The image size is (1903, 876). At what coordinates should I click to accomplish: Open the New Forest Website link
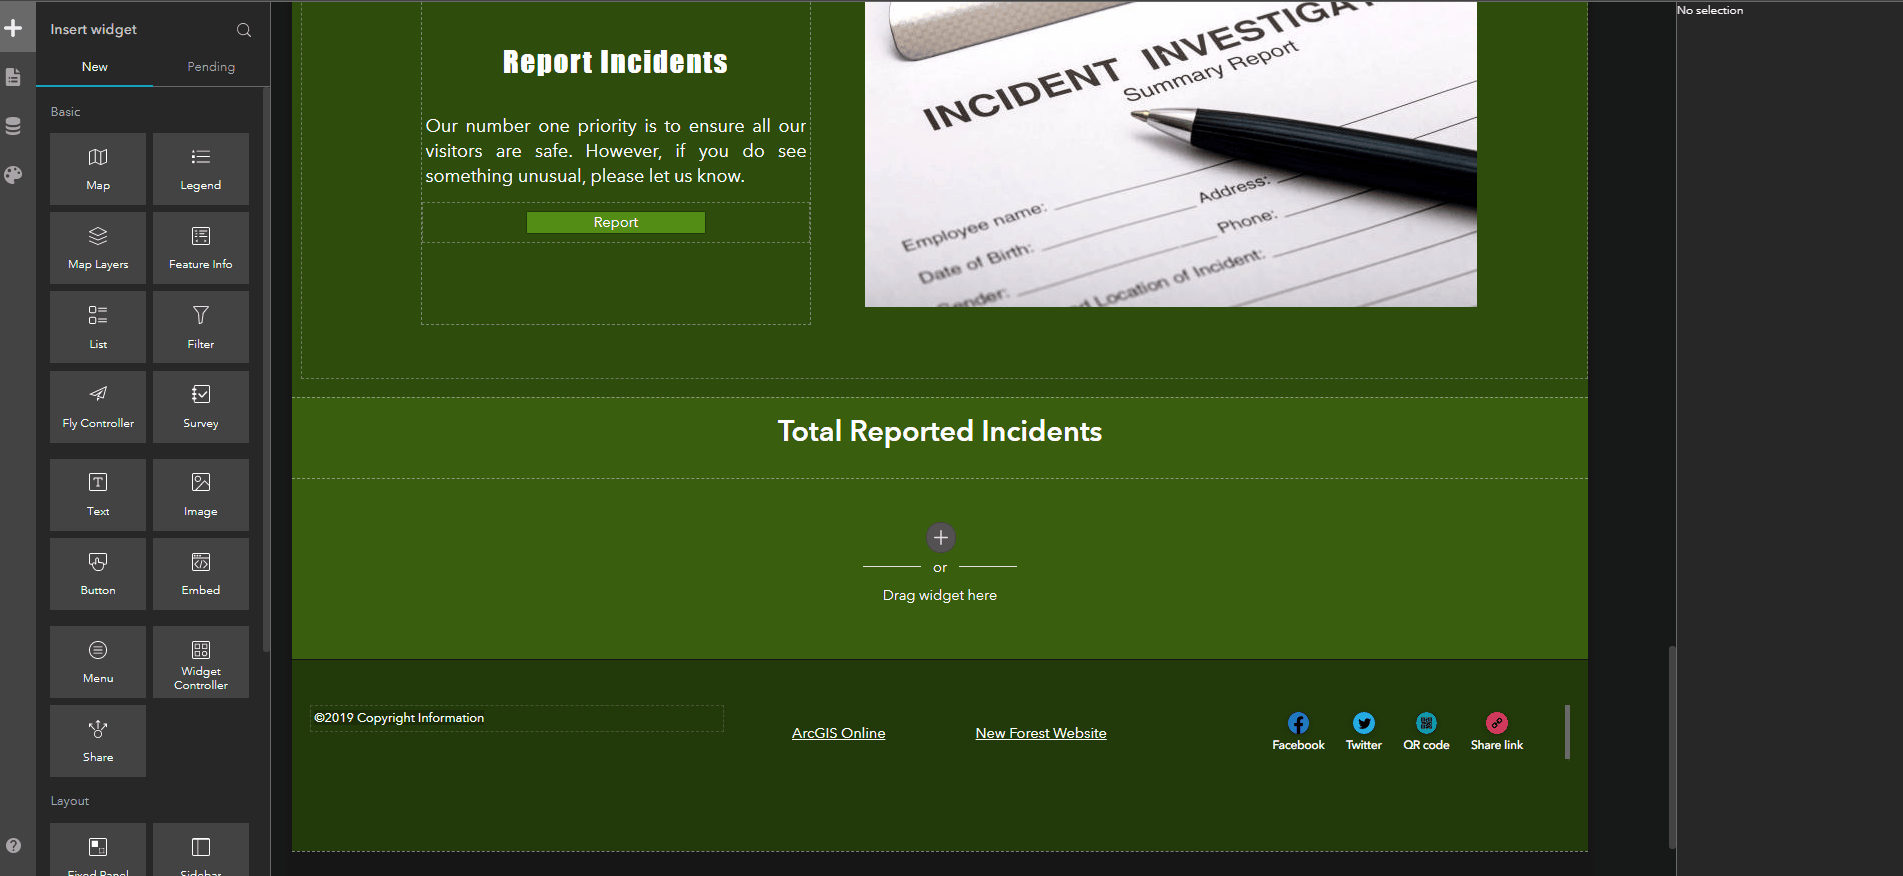point(1041,733)
